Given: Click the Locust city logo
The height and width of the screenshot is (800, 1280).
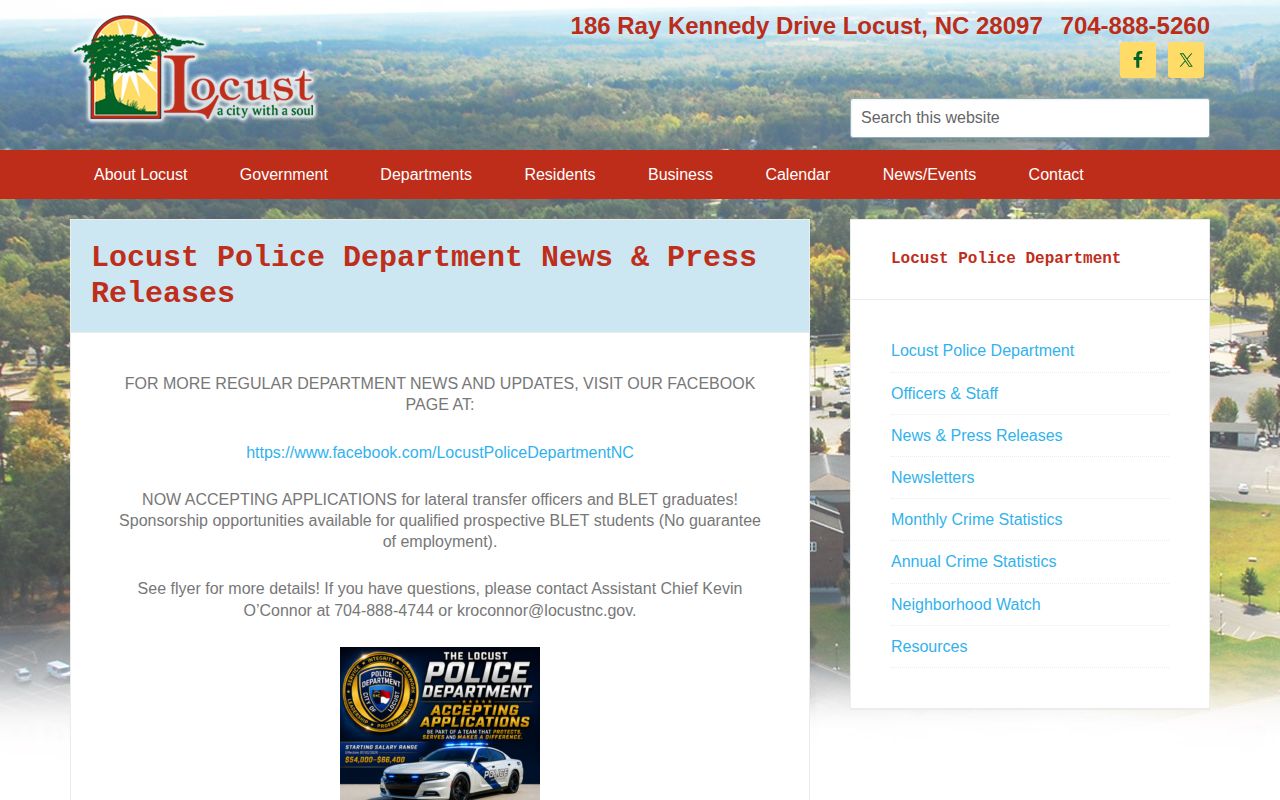Looking at the screenshot, I should tap(196, 70).
